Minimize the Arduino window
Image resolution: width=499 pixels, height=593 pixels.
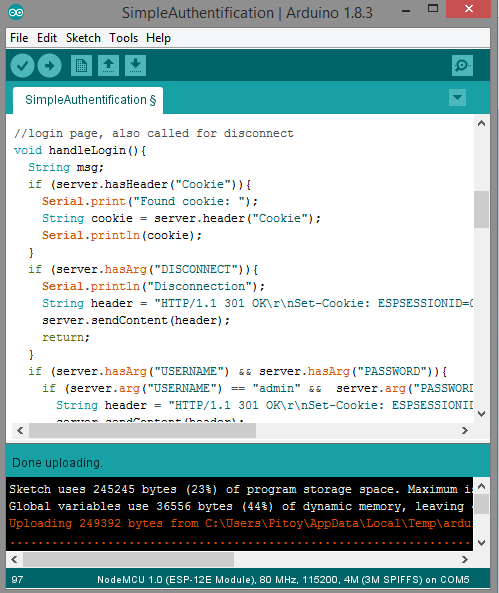coord(406,11)
